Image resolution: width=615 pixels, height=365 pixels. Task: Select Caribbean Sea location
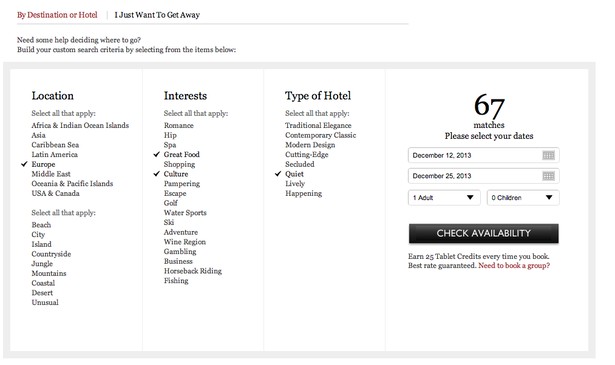point(55,145)
